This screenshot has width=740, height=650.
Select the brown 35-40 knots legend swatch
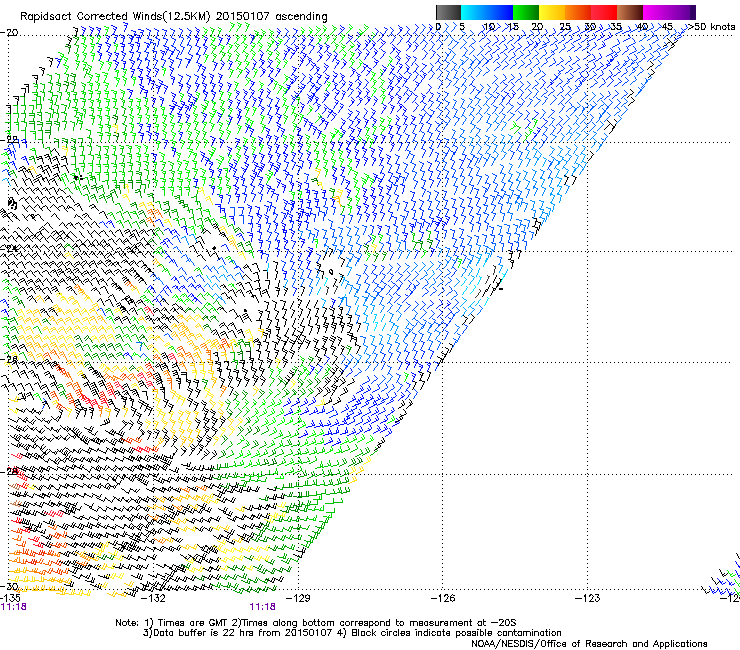630,12
